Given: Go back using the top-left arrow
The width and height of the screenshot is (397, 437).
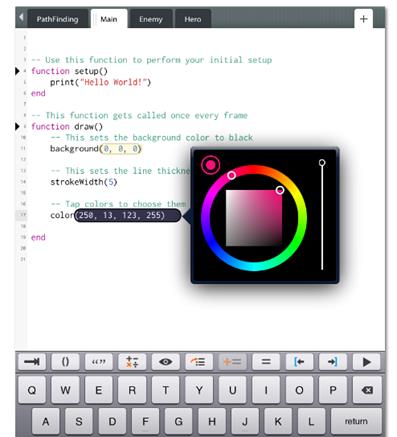Looking at the screenshot, I should pyautogui.click(x=21, y=17).
